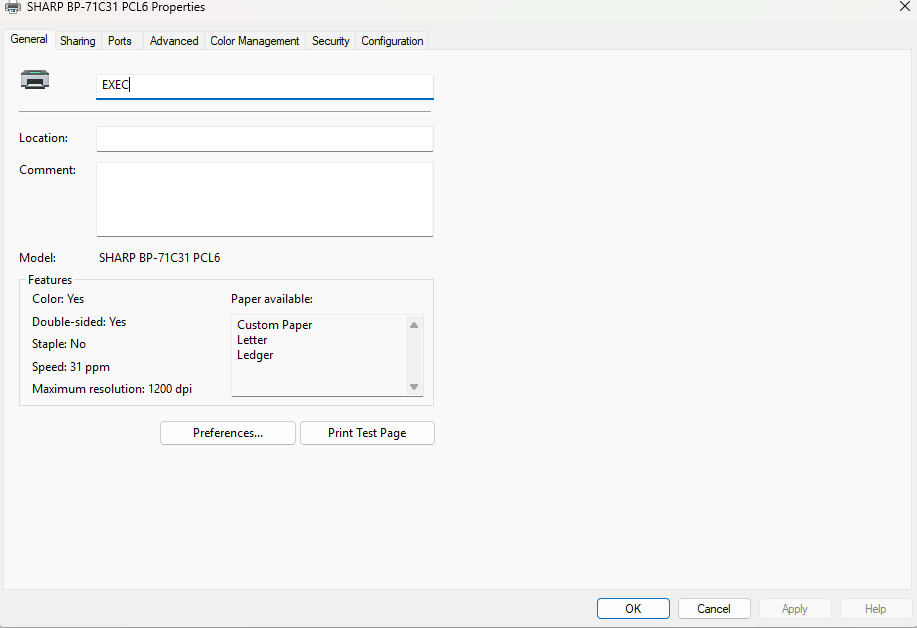The width and height of the screenshot is (917, 628).
Task: Click the 'Color: Yes' feature text
Action: pos(58,299)
